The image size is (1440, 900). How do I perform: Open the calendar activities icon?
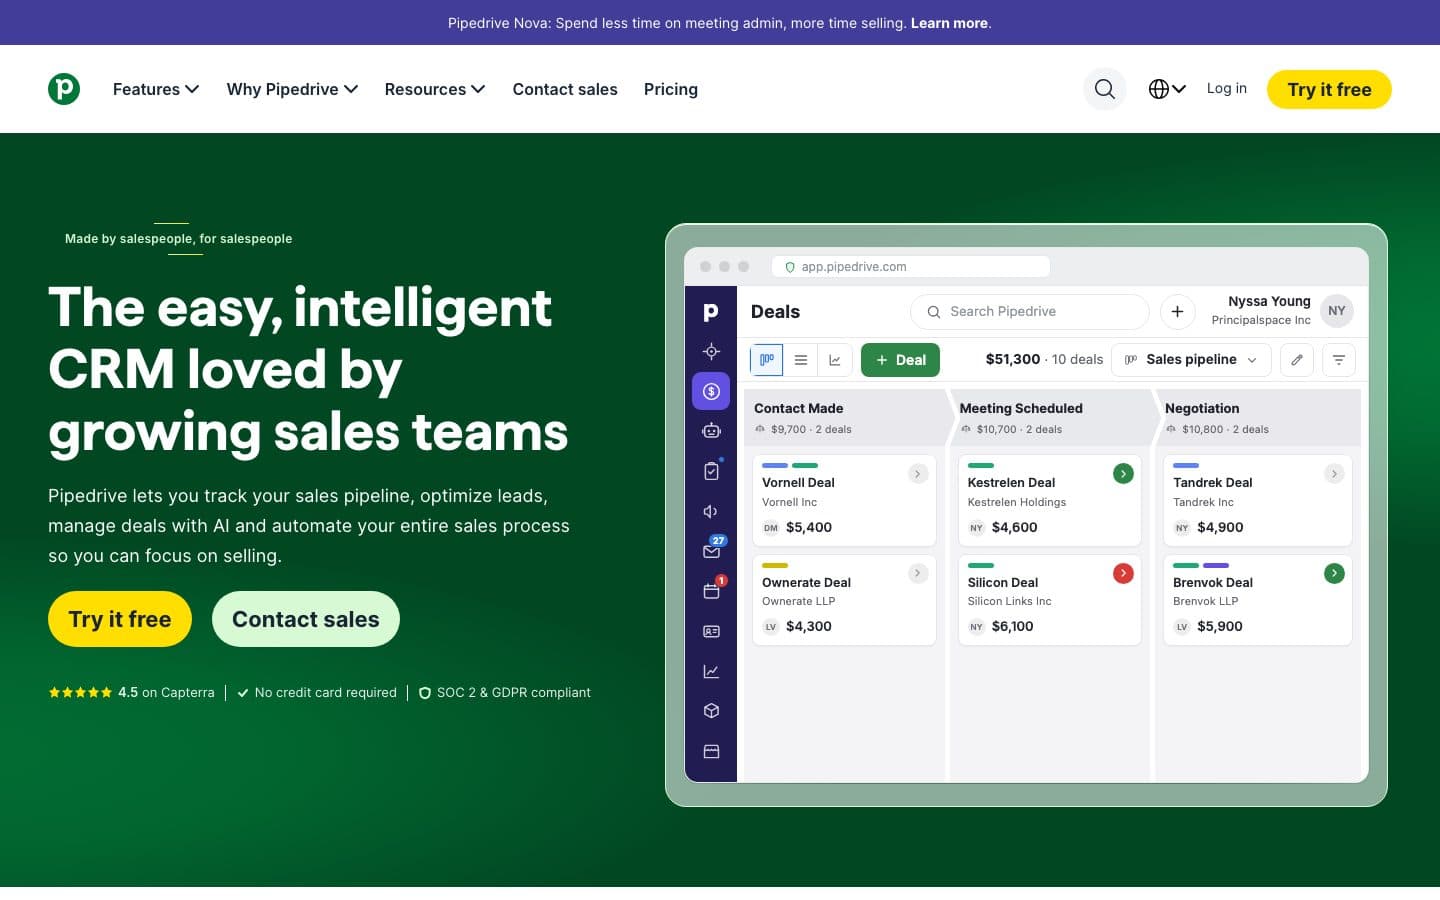pyautogui.click(x=712, y=590)
